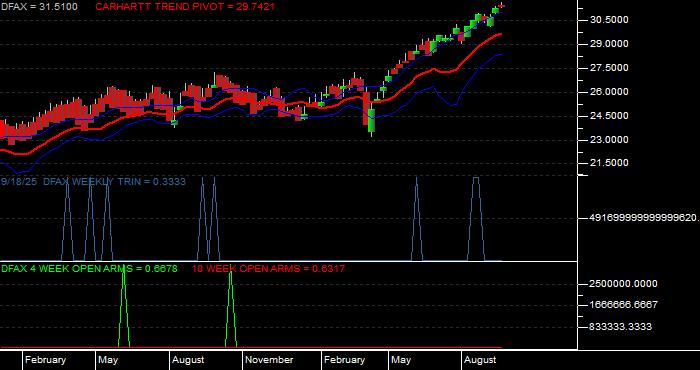Select the February label right after November
The height and width of the screenshot is (370, 700).
pos(345,360)
